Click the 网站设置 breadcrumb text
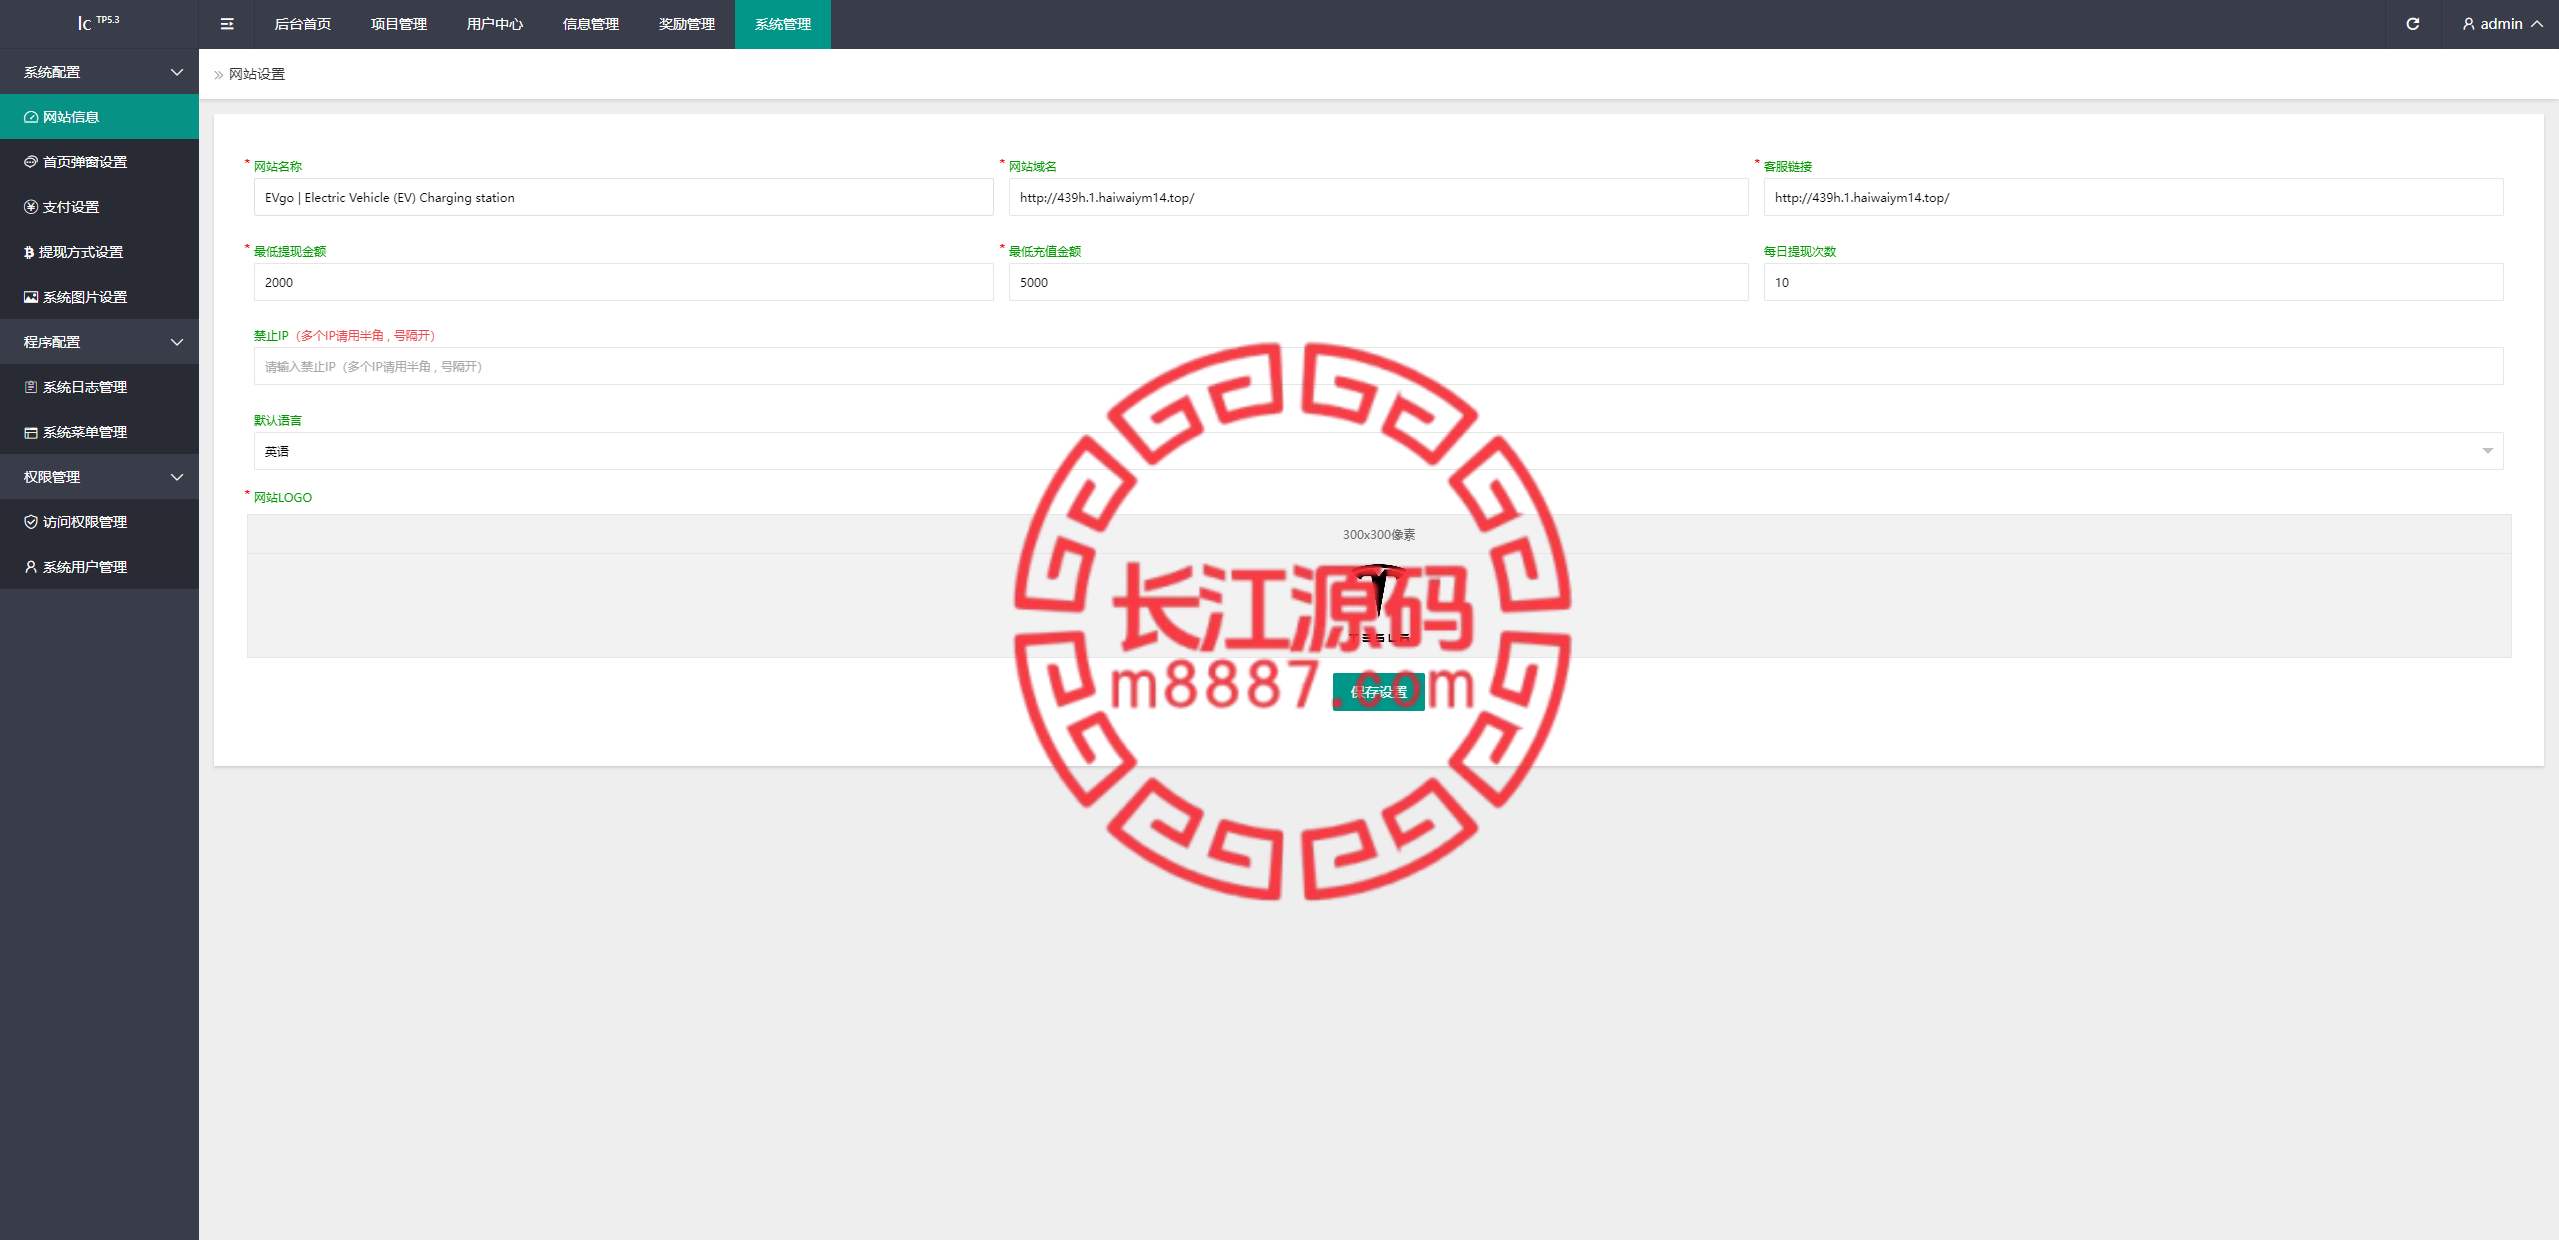Image resolution: width=2559 pixels, height=1240 pixels. (257, 74)
